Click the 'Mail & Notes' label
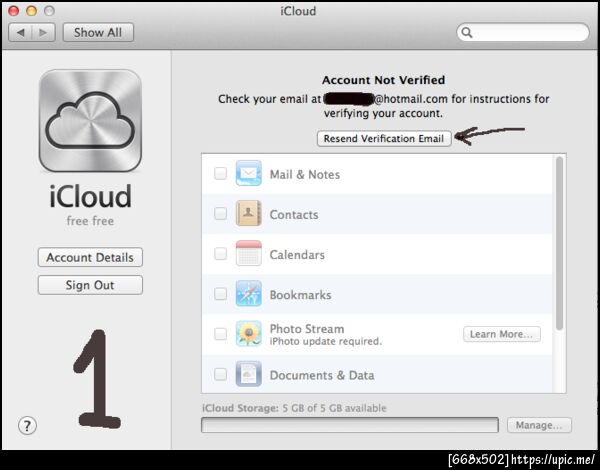Viewport: 600px width, 470px height. point(305,175)
